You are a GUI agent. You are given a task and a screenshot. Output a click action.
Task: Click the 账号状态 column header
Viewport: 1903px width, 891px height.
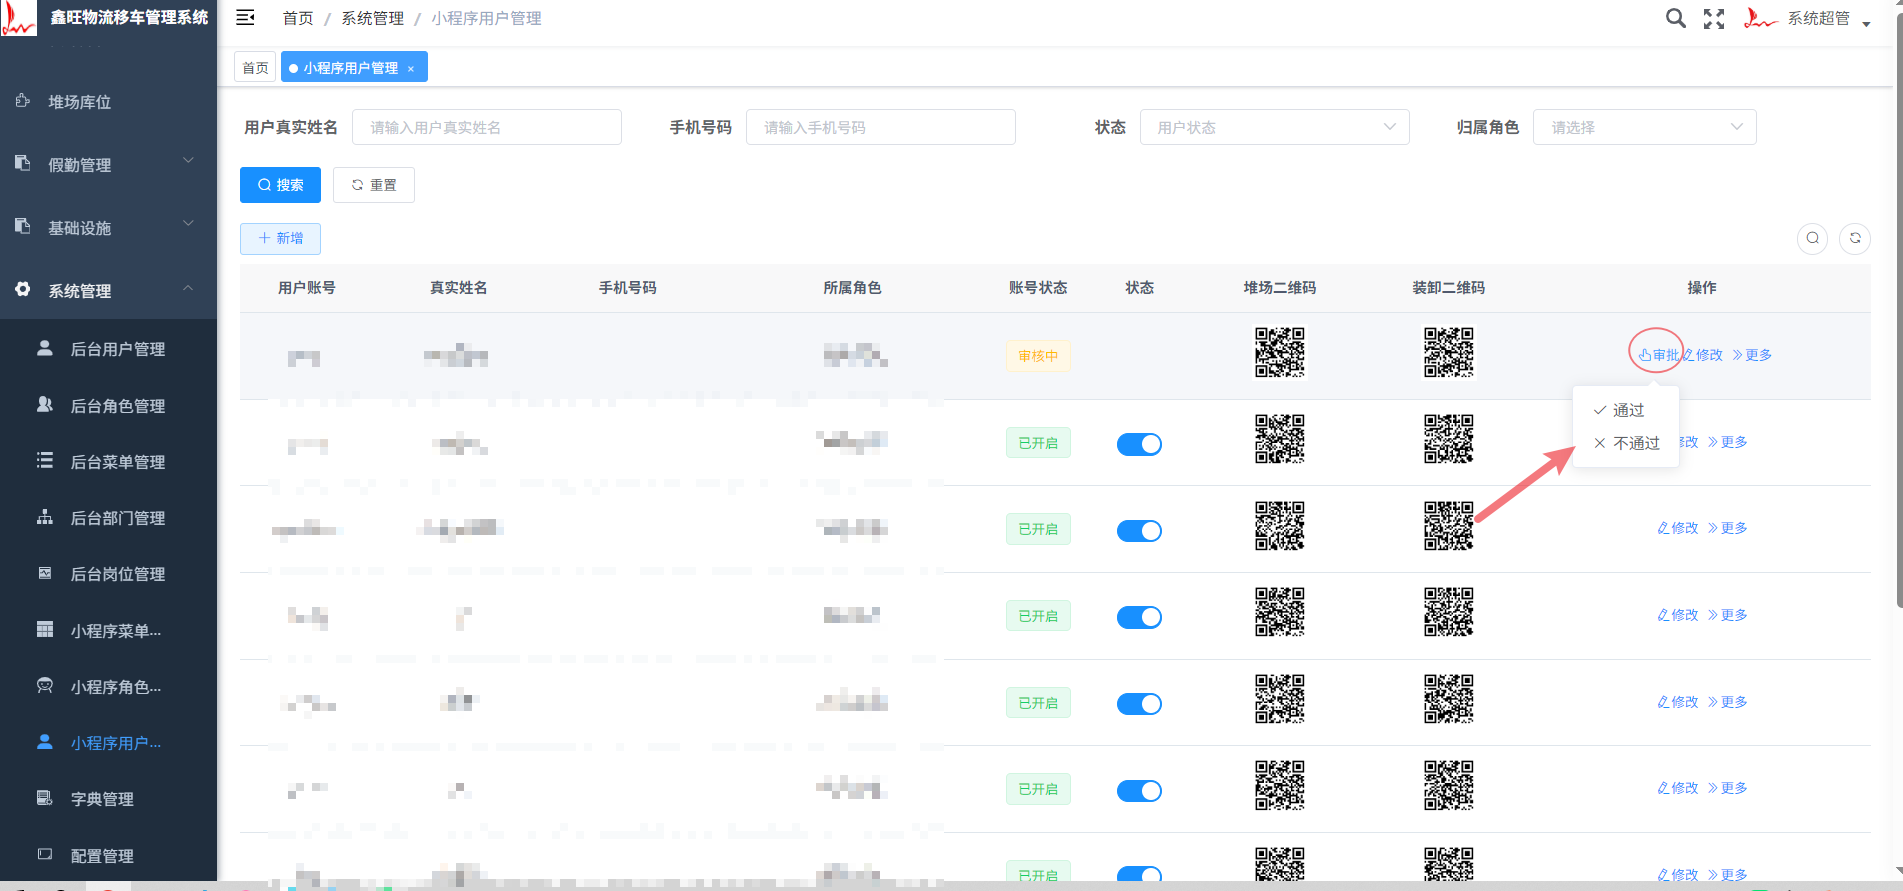(x=1038, y=288)
